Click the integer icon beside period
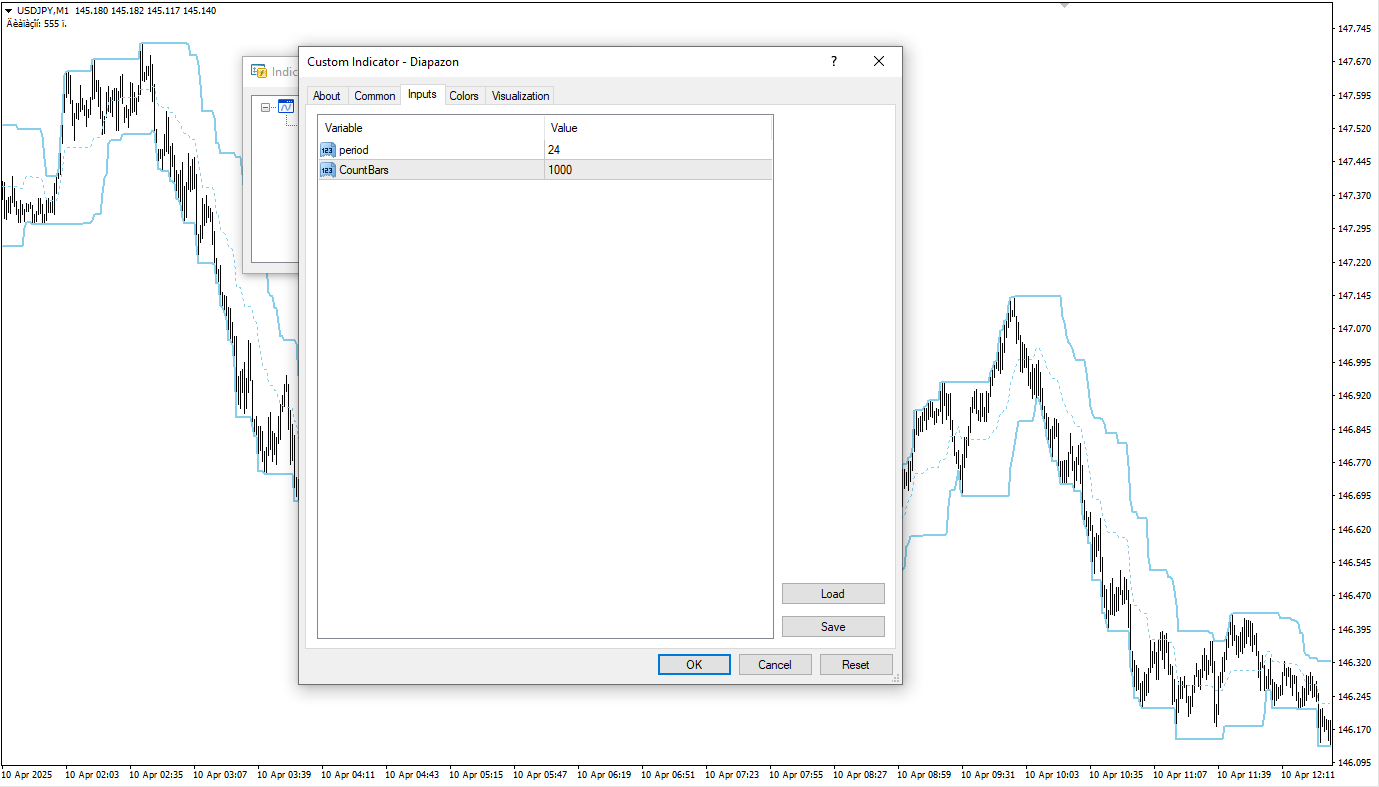The image size is (1379, 787). (x=328, y=150)
